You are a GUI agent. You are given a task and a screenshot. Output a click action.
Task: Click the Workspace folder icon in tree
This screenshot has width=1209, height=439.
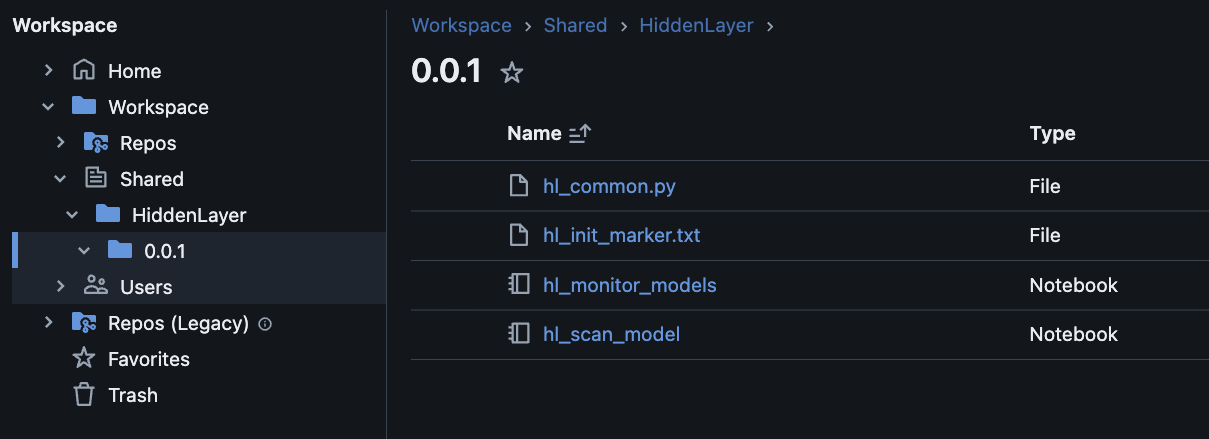tap(84, 106)
